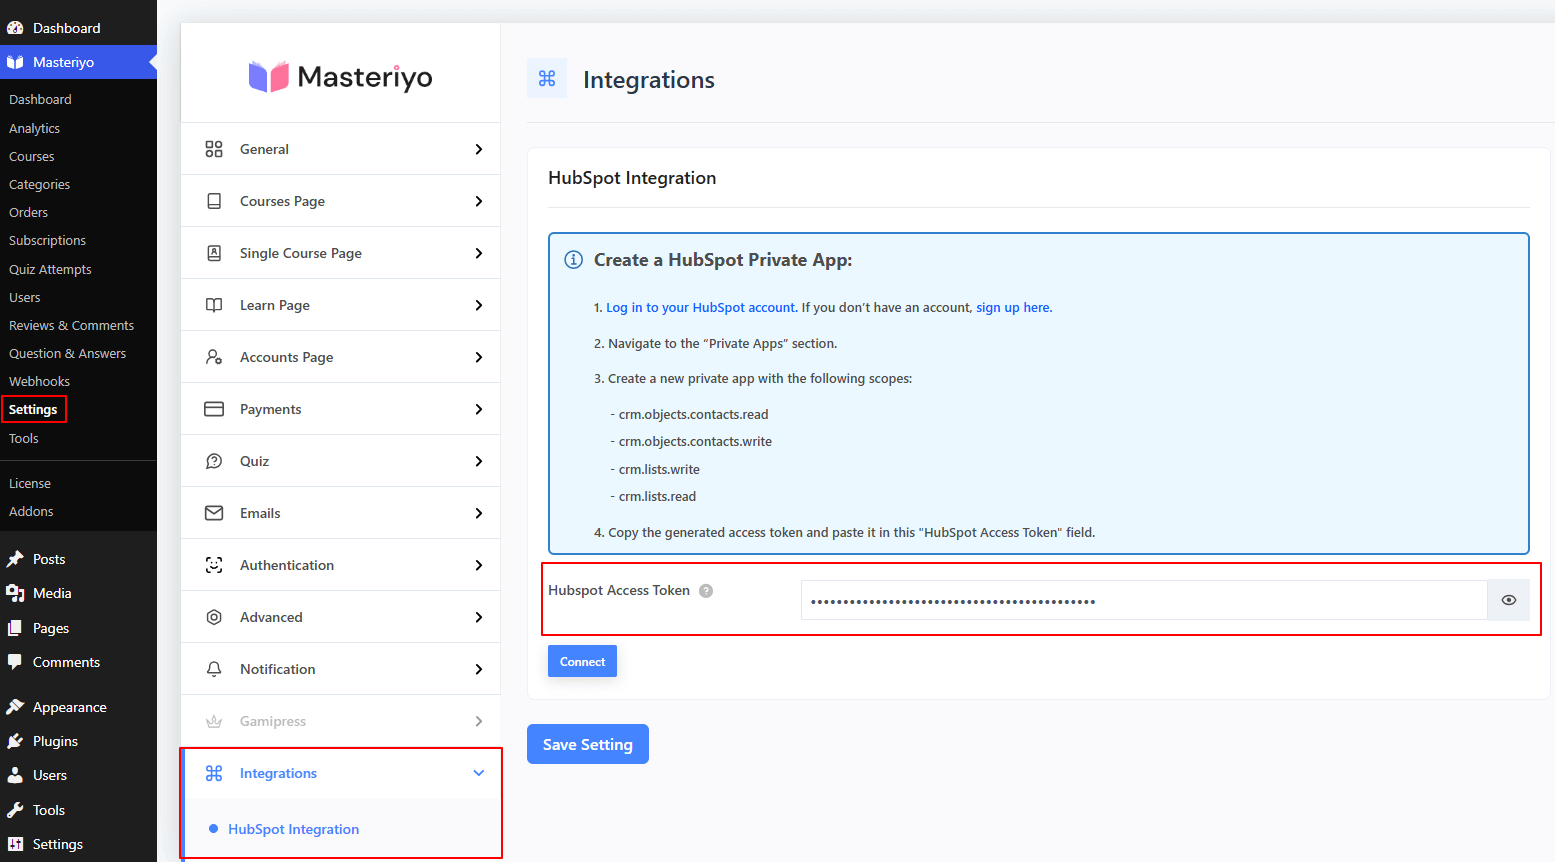Viewport: 1555px width, 862px height.
Task: Click the Integrations header command icon
Action: (x=547, y=78)
